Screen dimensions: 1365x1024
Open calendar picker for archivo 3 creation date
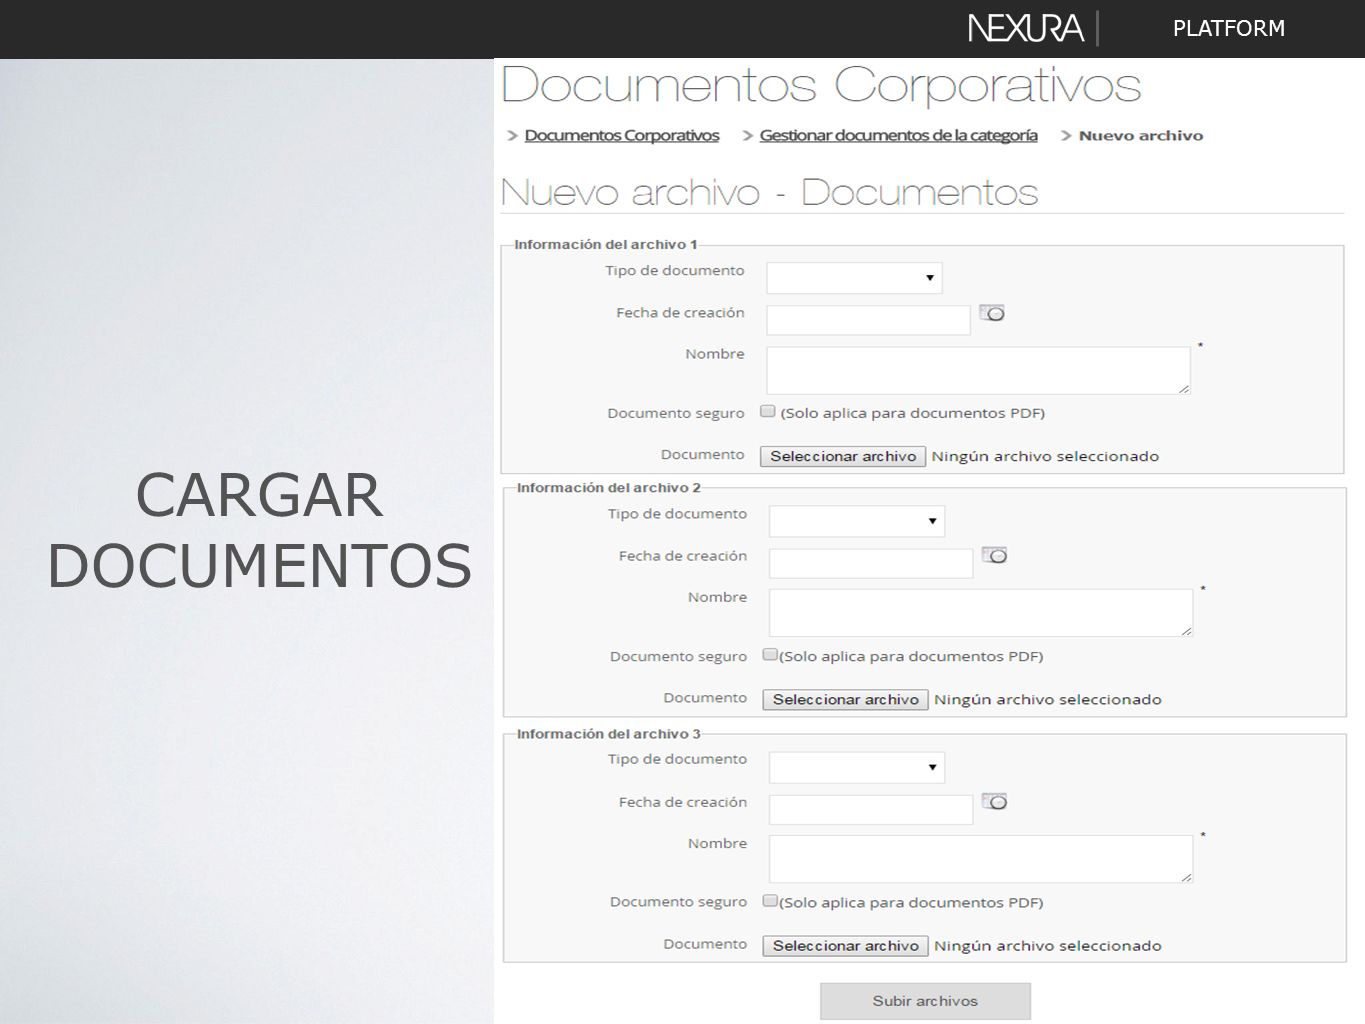(x=994, y=801)
